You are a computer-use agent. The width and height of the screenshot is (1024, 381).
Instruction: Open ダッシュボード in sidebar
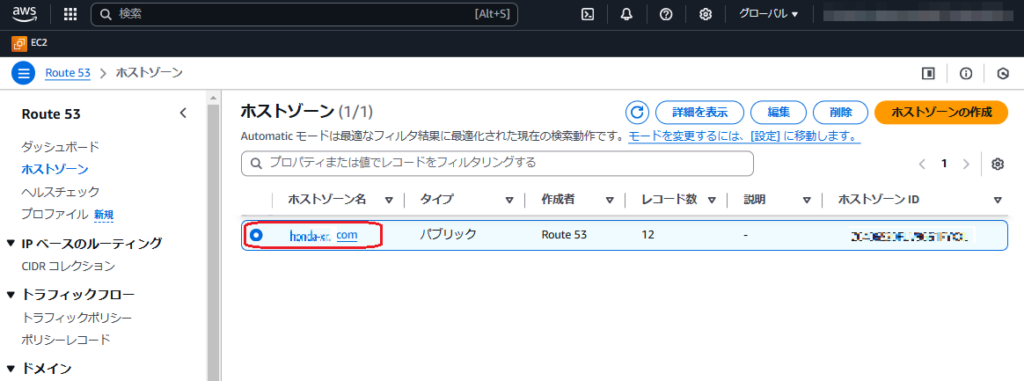[x=60, y=146]
